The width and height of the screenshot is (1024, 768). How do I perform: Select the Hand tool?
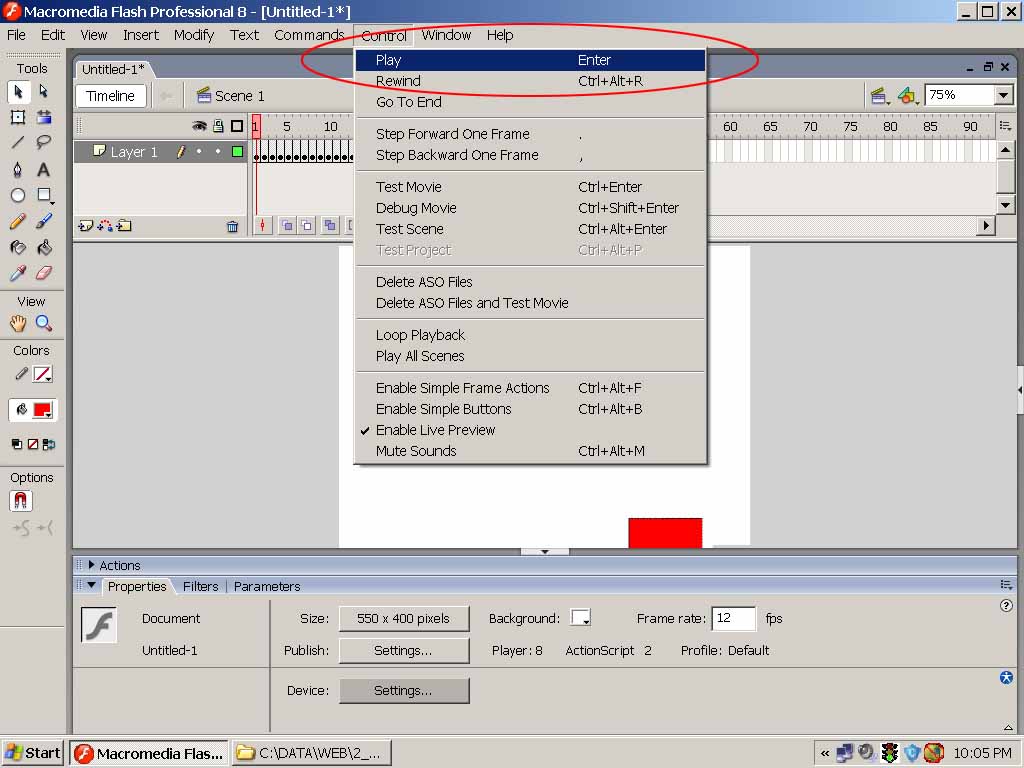point(18,323)
